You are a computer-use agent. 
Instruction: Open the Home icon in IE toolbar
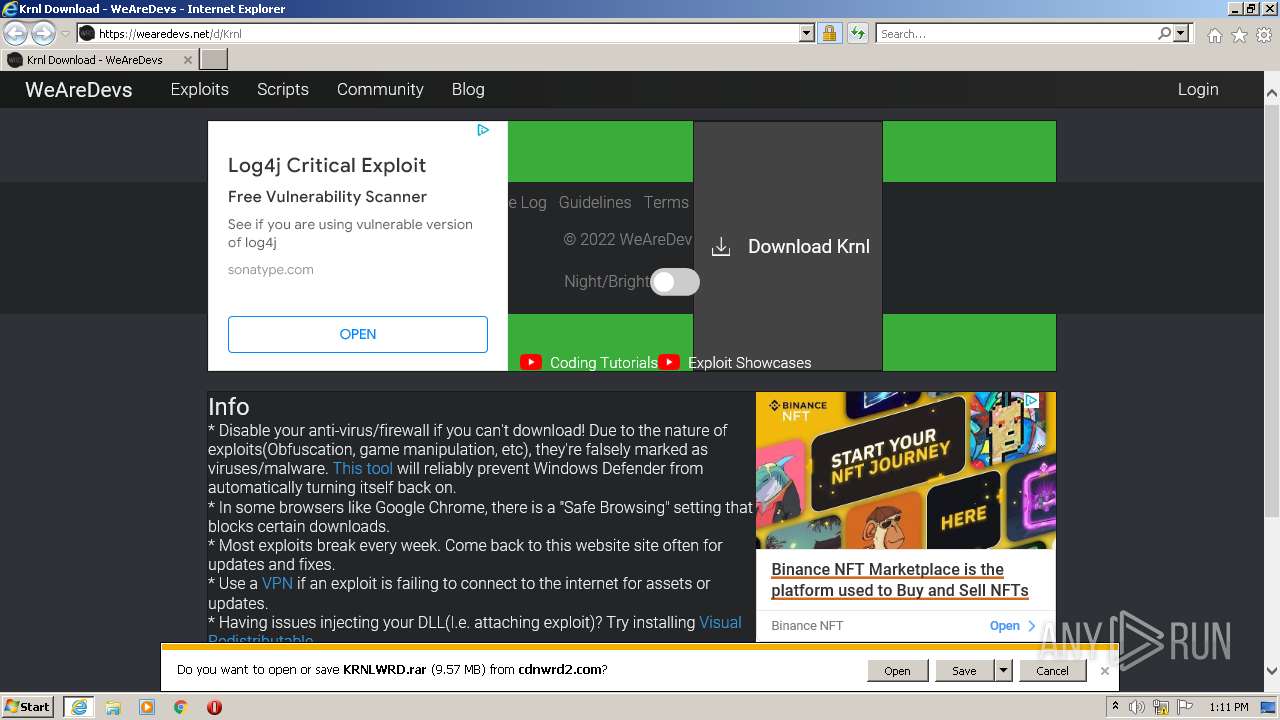pyautogui.click(x=1214, y=35)
